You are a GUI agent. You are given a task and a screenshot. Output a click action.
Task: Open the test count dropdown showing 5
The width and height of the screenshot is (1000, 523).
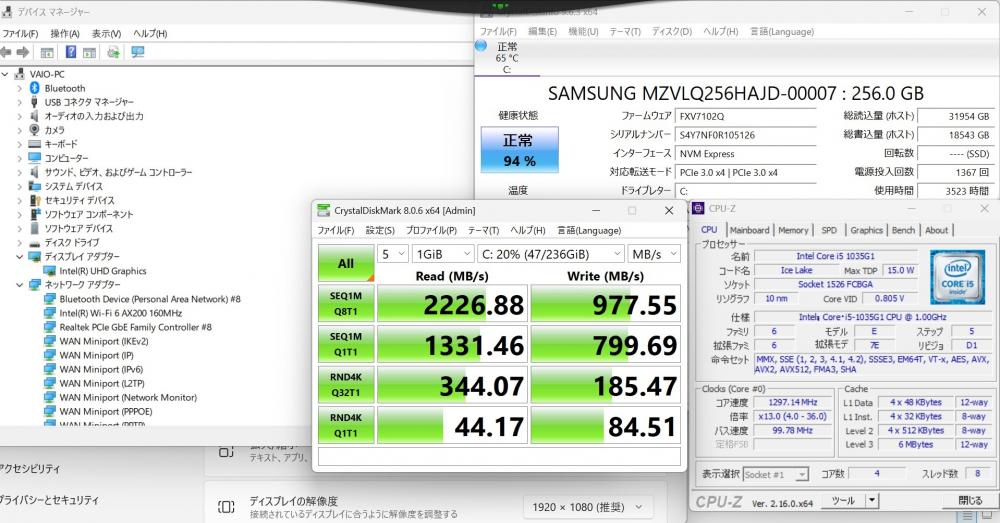click(392, 254)
